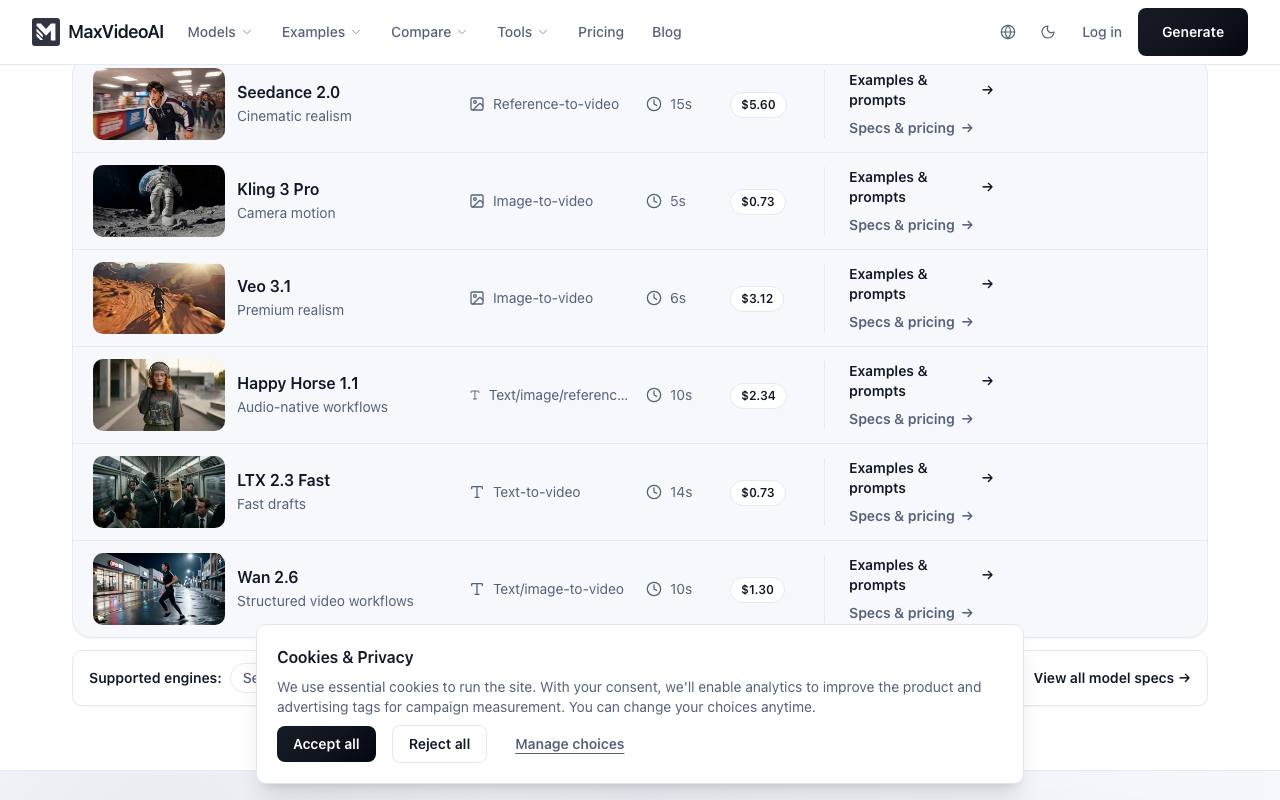Open Manage choices for cookies
1280x800 pixels.
tap(570, 744)
